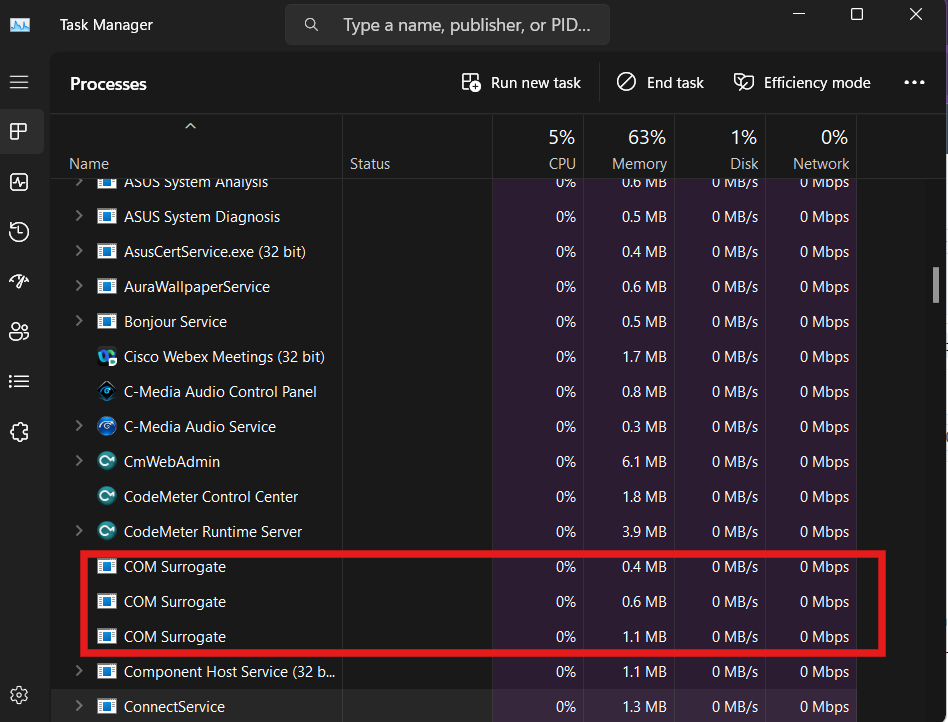Click the CmWebAdmin process icon
The width and height of the screenshot is (948, 722).
pyautogui.click(x=107, y=461)
